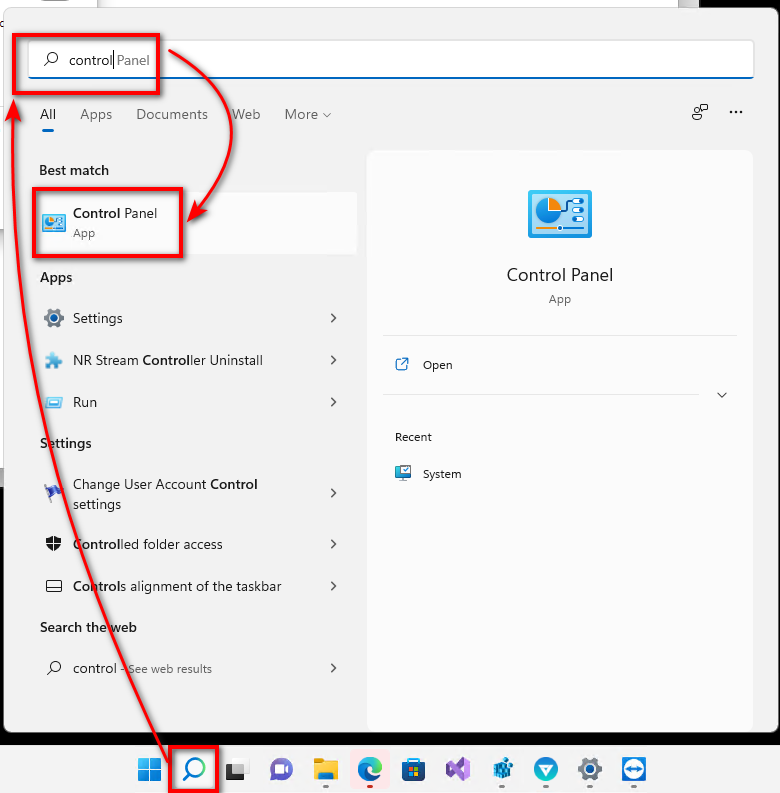780x793 pixels.
Task: Open the Task View taskbar icon
Action: tap(237, 769)
